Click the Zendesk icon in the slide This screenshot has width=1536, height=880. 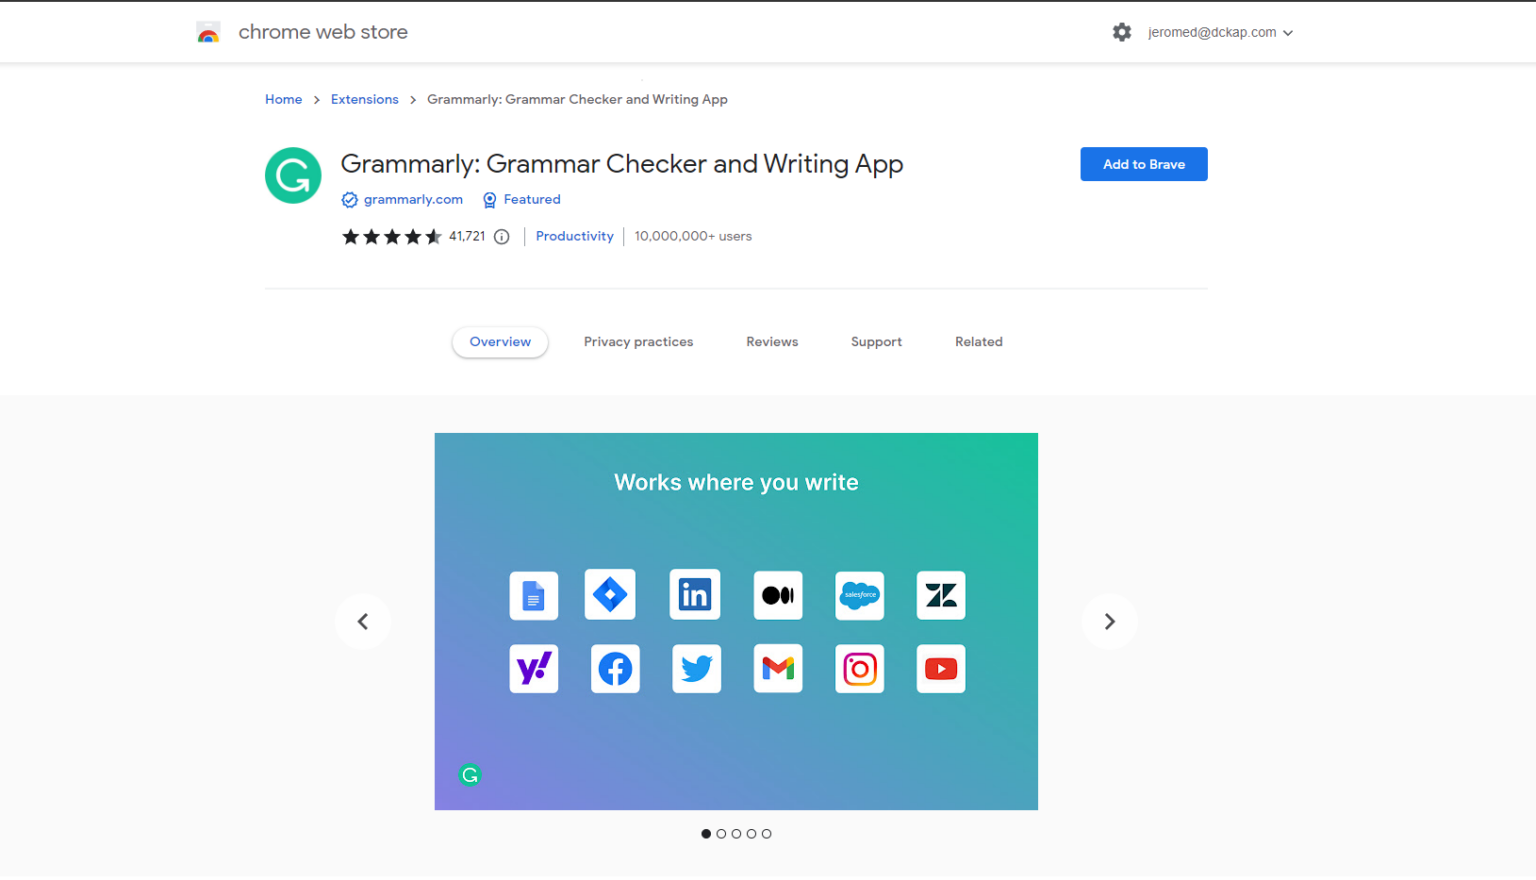[941, 596]
